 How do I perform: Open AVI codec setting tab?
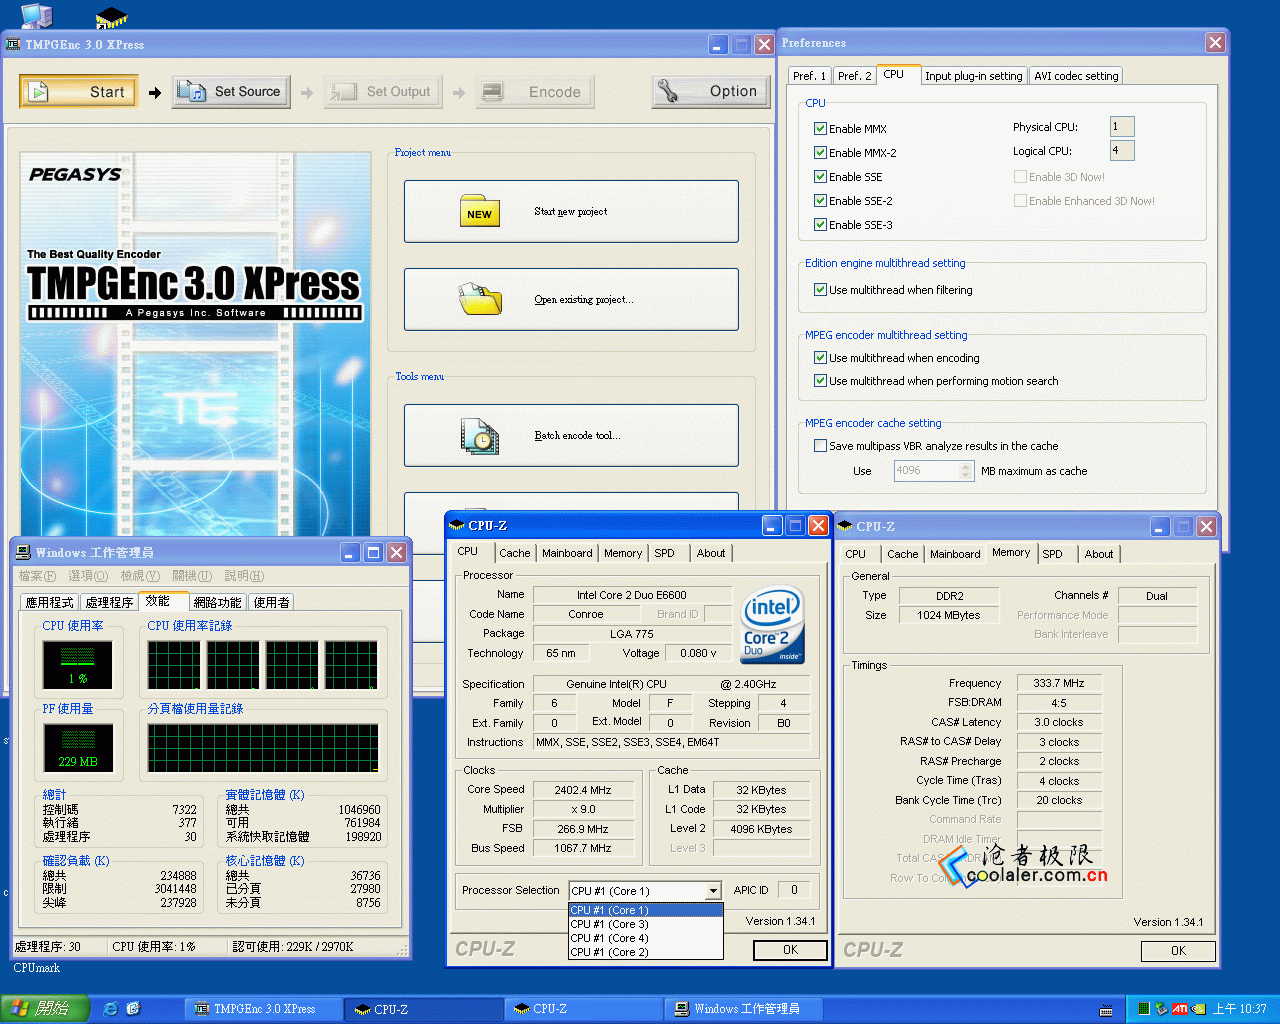click(1076, 76)
